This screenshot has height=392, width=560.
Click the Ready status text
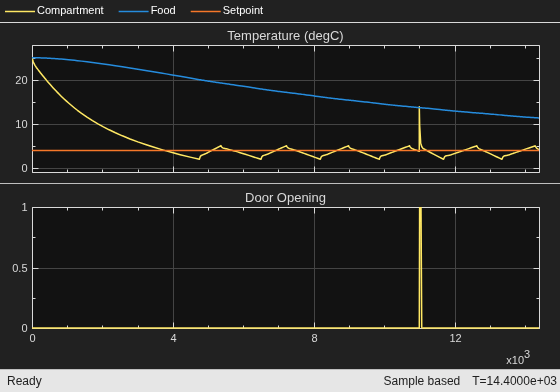(24, 381)
